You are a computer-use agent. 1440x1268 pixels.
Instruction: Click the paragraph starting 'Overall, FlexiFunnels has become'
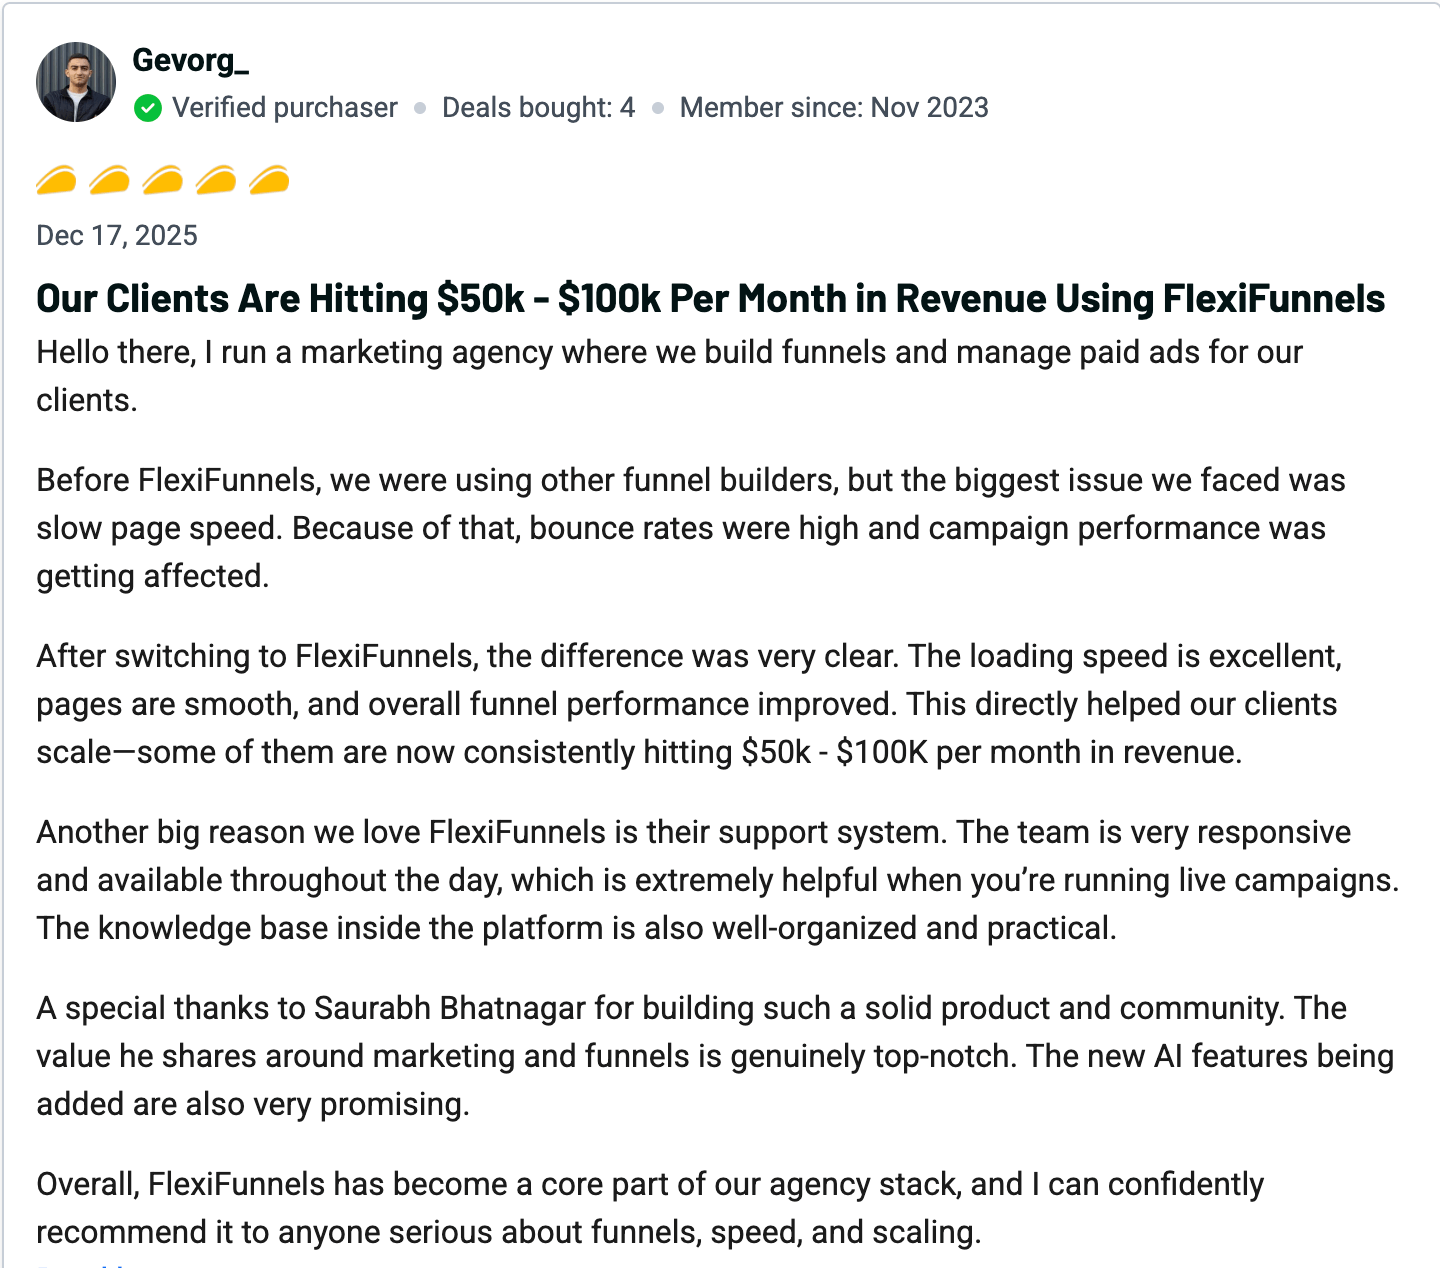(x=650, y=1208)
